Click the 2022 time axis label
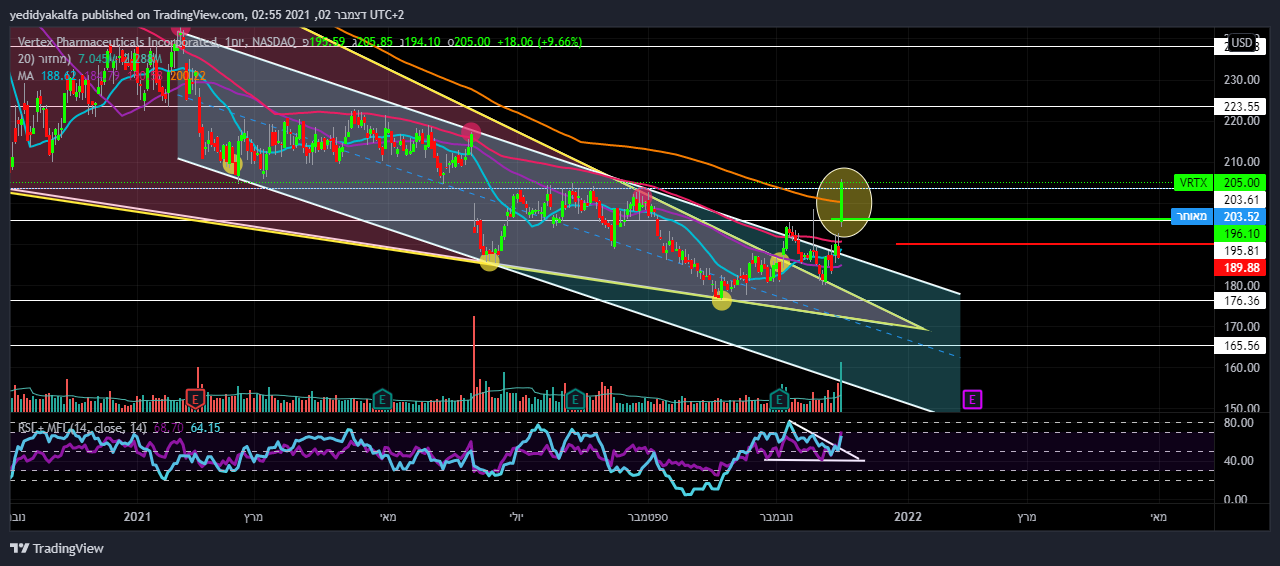 908,517
